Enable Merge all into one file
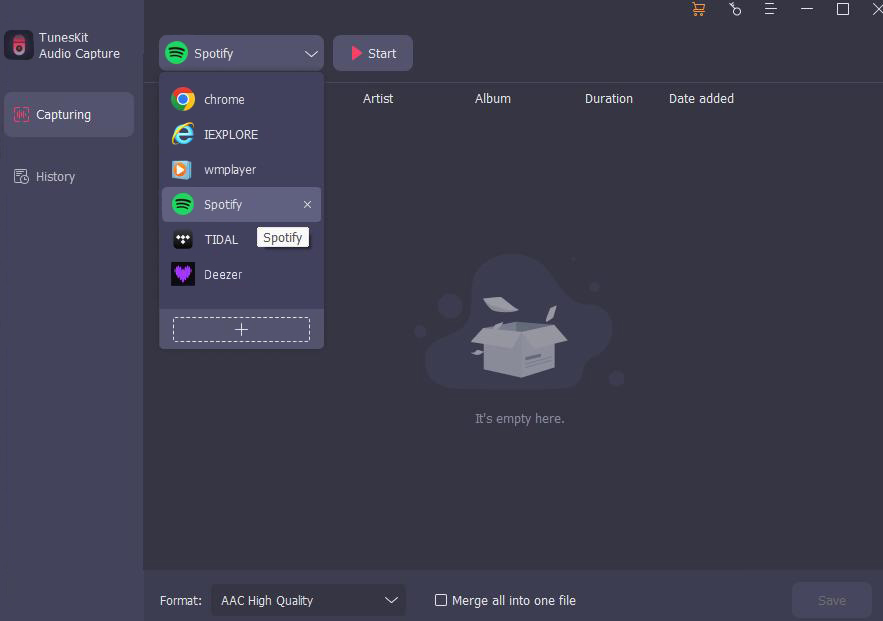The image size is (883, 621). 441,600
